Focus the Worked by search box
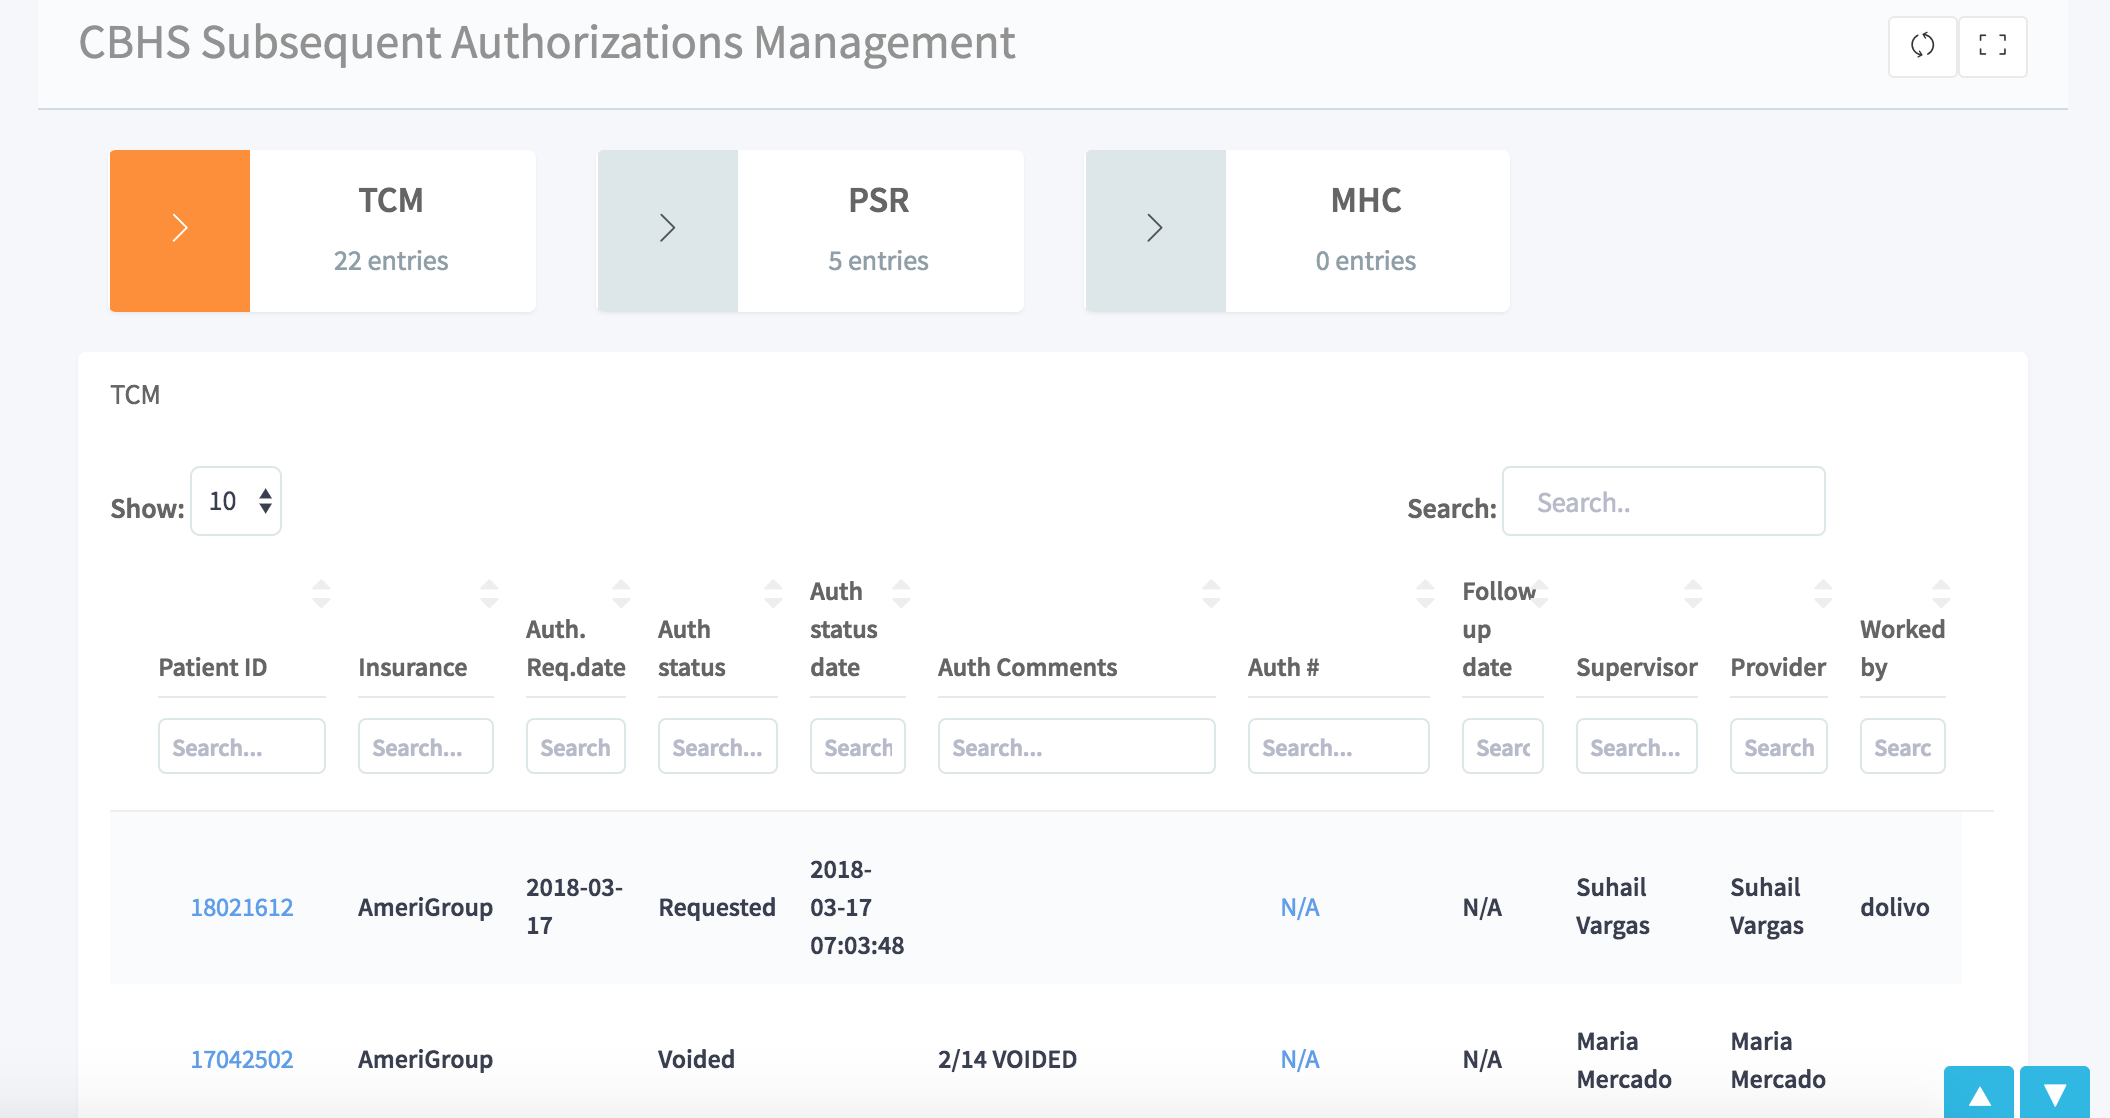The image size is (2110, 1118). (x=1903, y=746)
